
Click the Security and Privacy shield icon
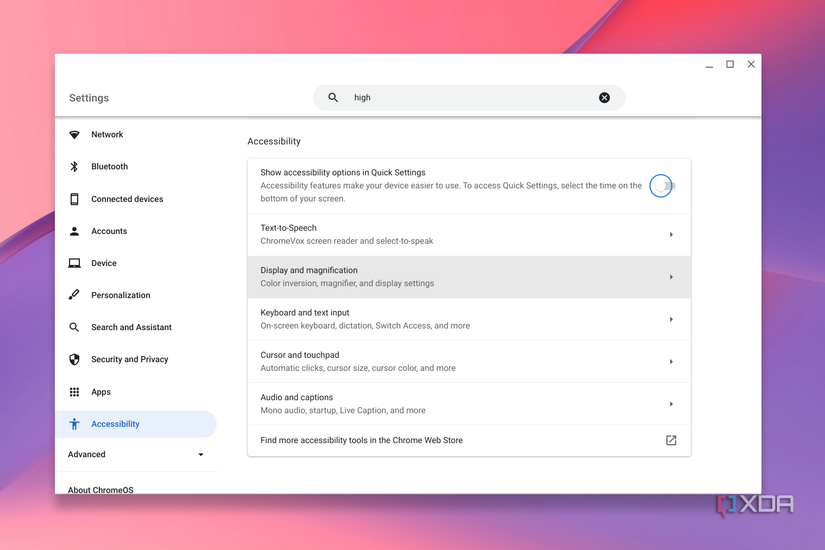[74, 359]
